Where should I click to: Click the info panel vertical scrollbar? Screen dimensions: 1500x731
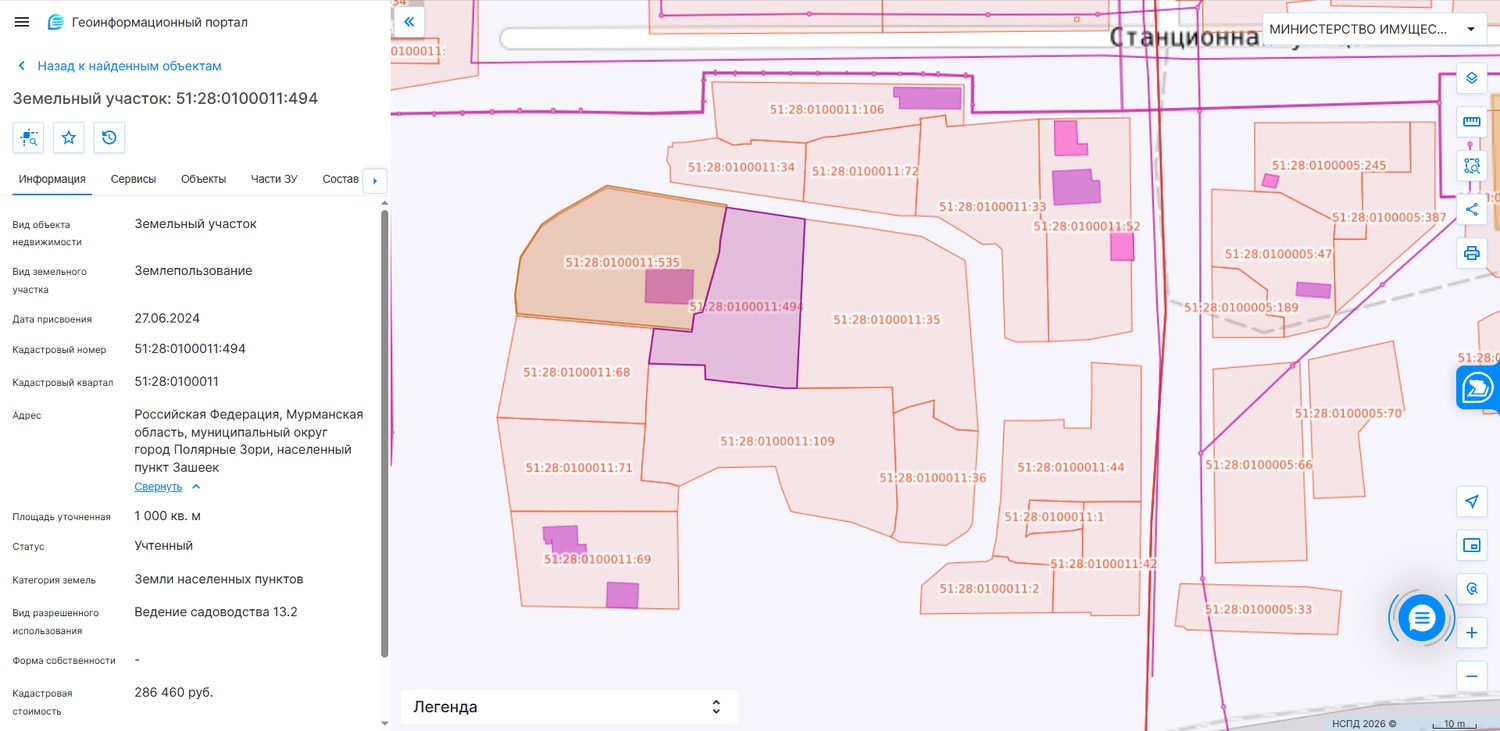coord(384,432)
